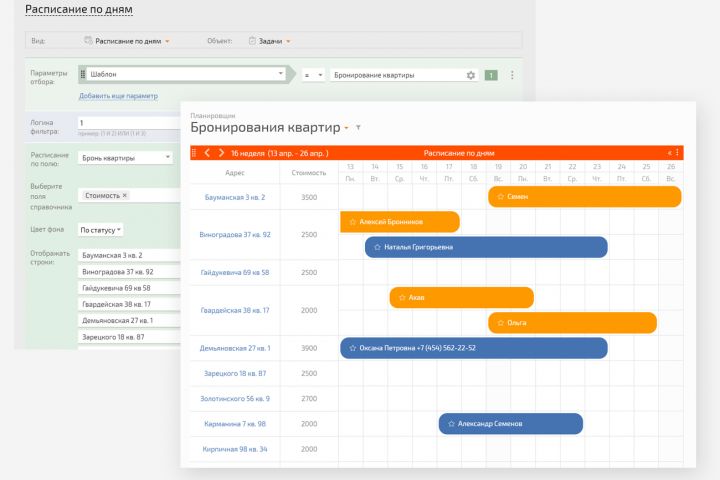Select Гайдукевича 69 кв 58 in the Отображать строки list

coord(129,288)
